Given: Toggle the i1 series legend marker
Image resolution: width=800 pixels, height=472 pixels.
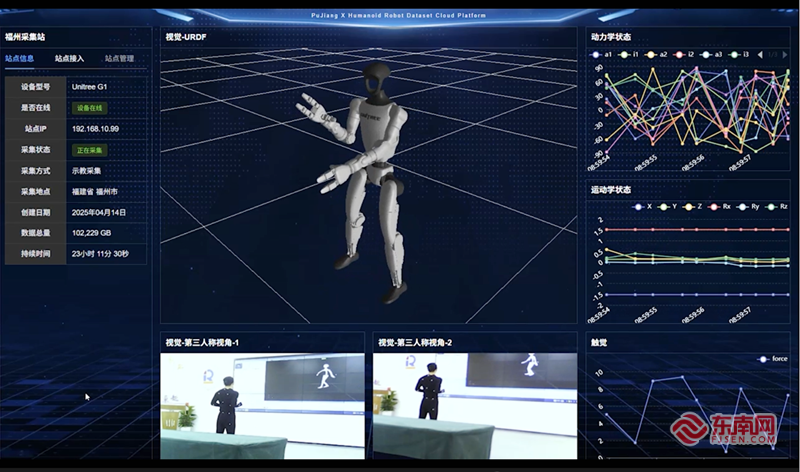Looking at the screenshot, I should pos(625,54).
